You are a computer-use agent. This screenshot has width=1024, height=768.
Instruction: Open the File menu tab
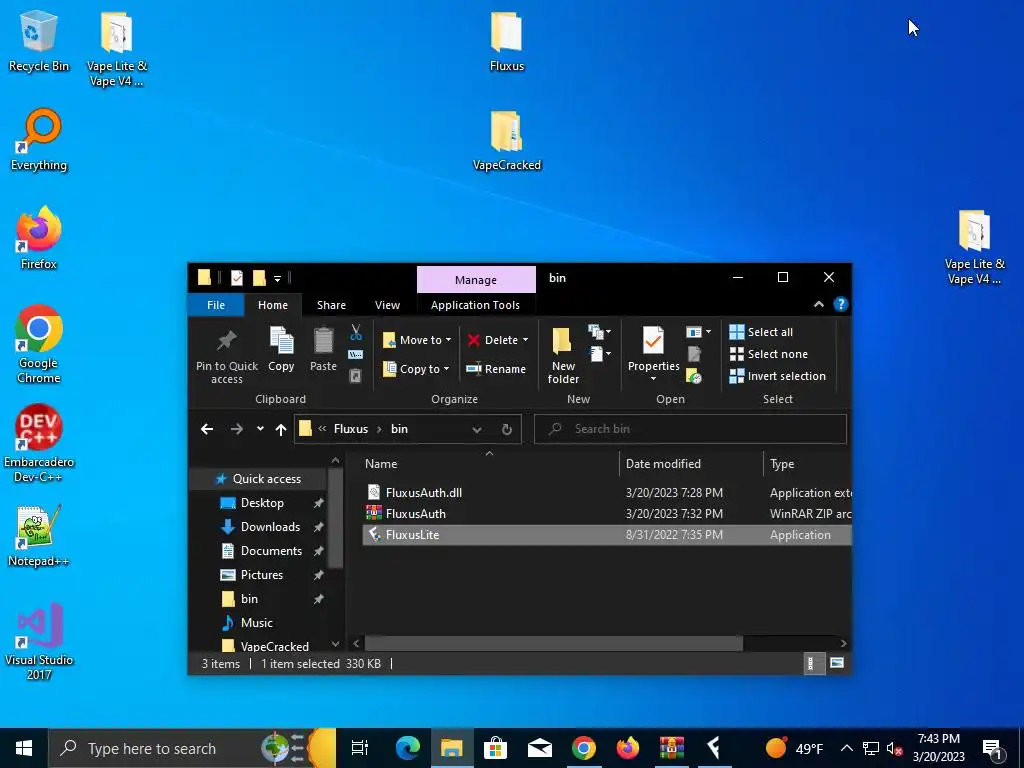[216, 305]
